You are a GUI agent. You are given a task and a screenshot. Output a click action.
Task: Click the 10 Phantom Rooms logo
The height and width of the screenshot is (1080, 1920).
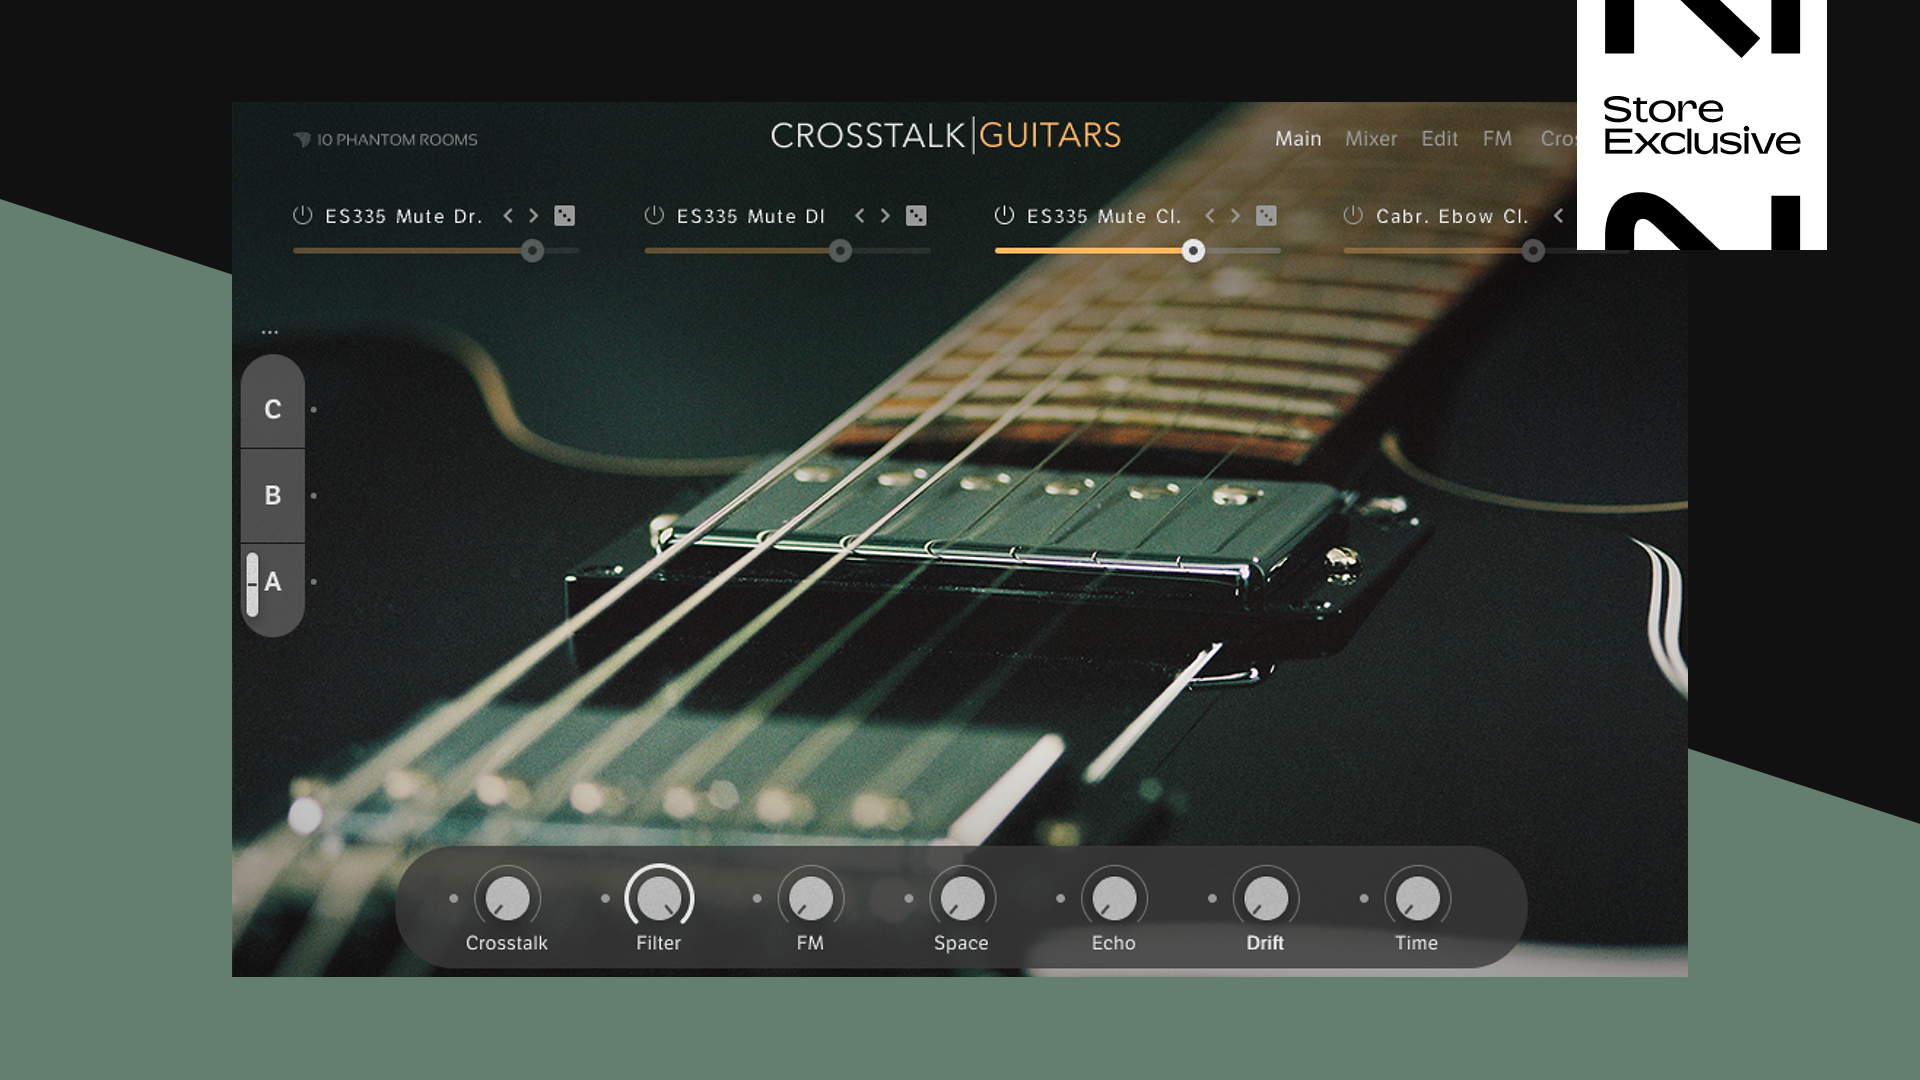pos(387,139)
